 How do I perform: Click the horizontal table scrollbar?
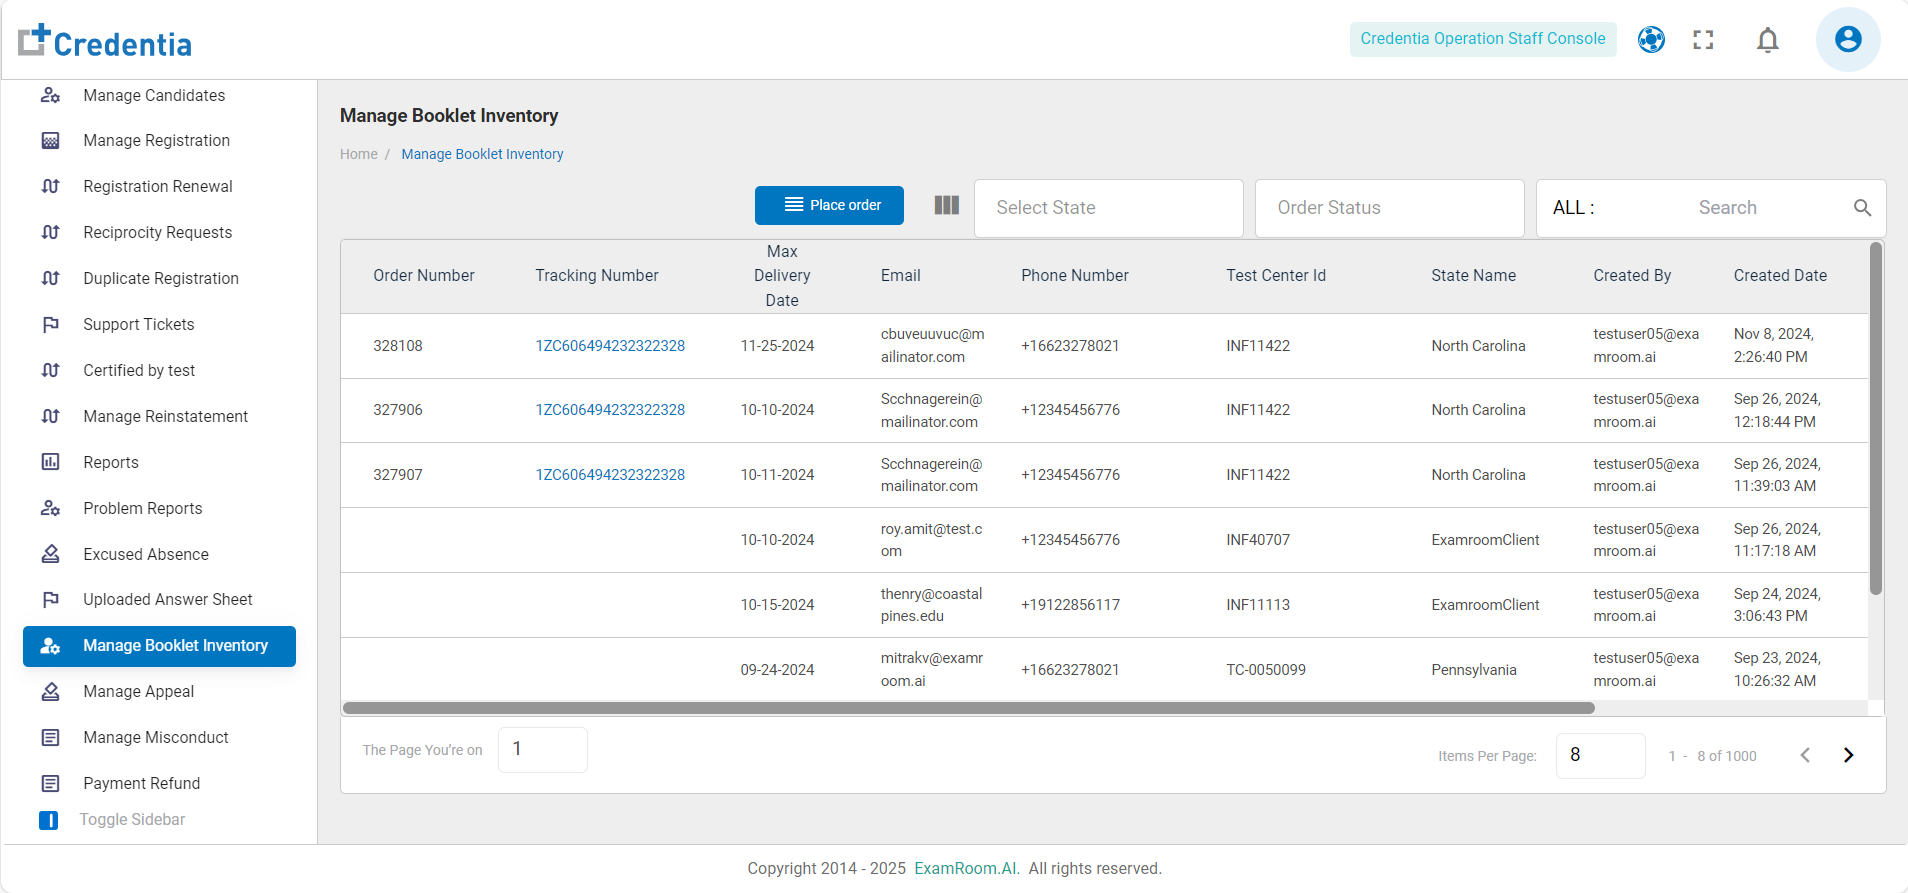pos(968,708)
